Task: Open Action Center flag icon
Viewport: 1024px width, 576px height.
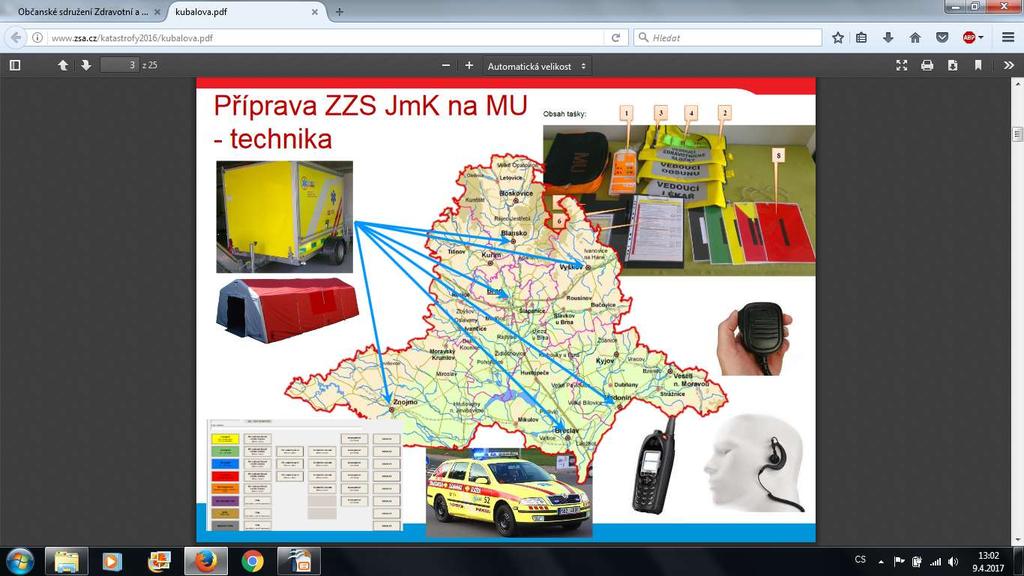Action: tap(899, 562)
